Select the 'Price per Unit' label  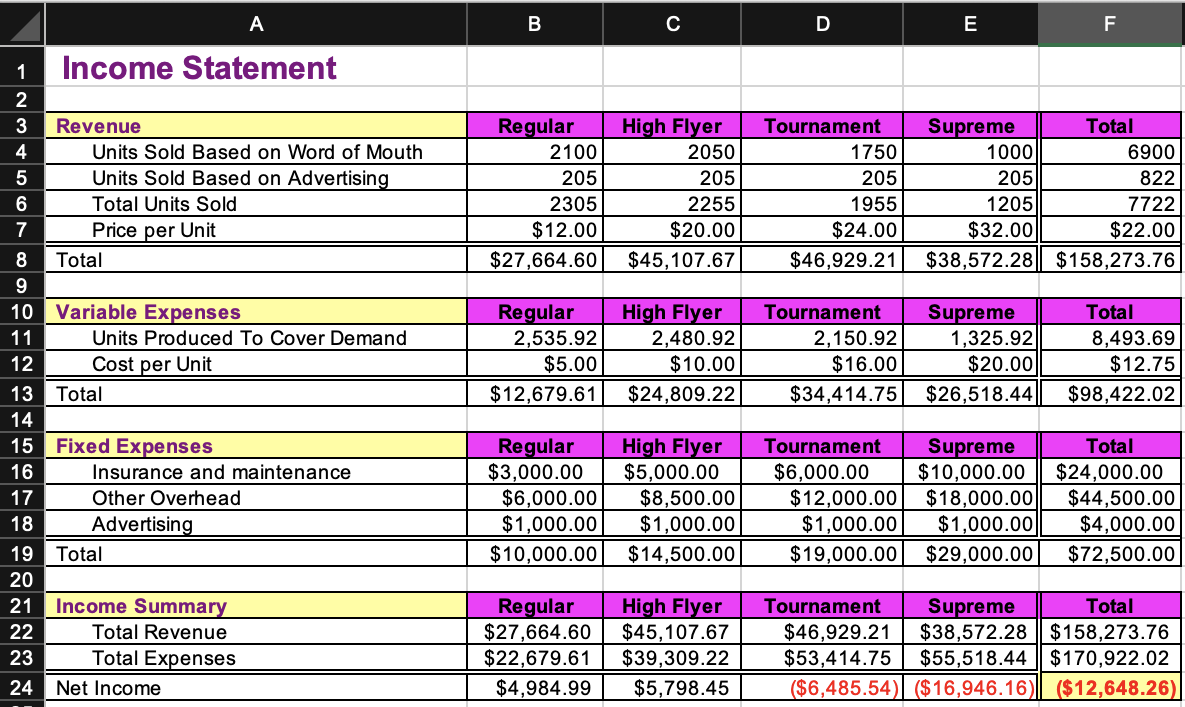point(256,230)
